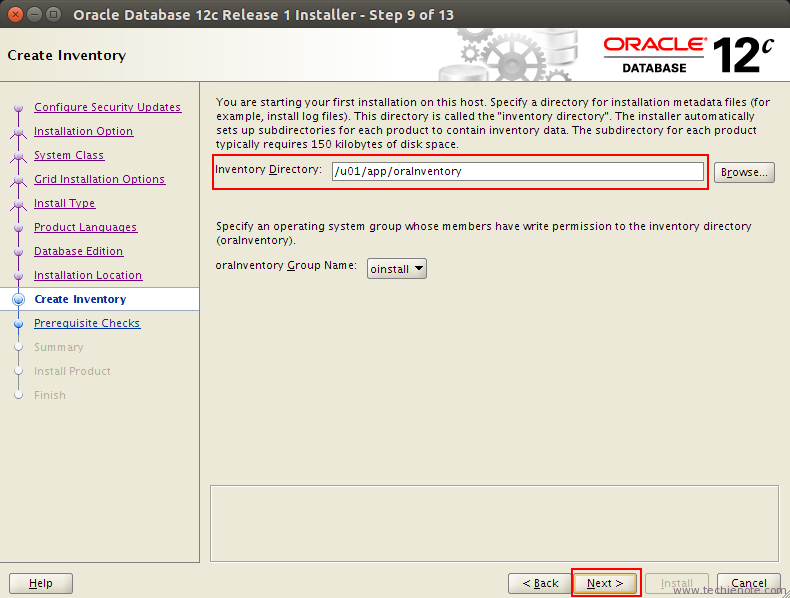Maximize the installer window
Image resolution: width=790 pixels, height=598 pixels.
[53, 14]
